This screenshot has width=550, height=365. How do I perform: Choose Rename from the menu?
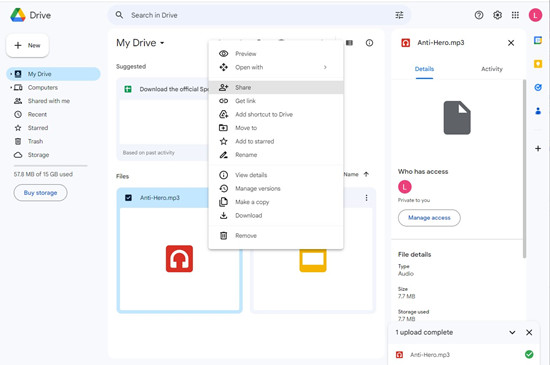coord(276,155)
